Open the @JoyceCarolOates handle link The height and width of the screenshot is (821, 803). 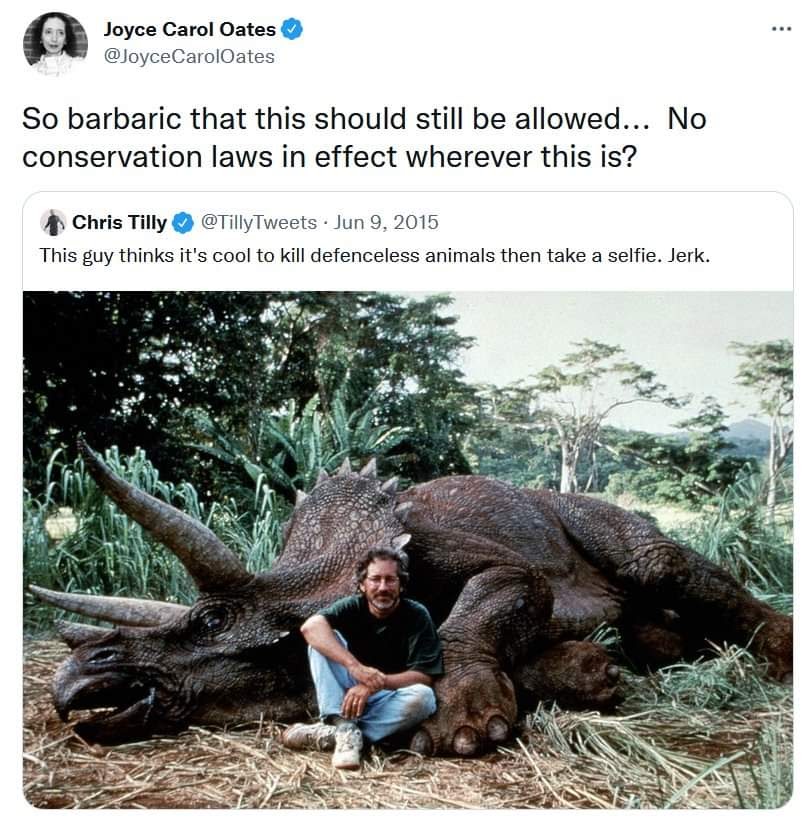point(189,57)
